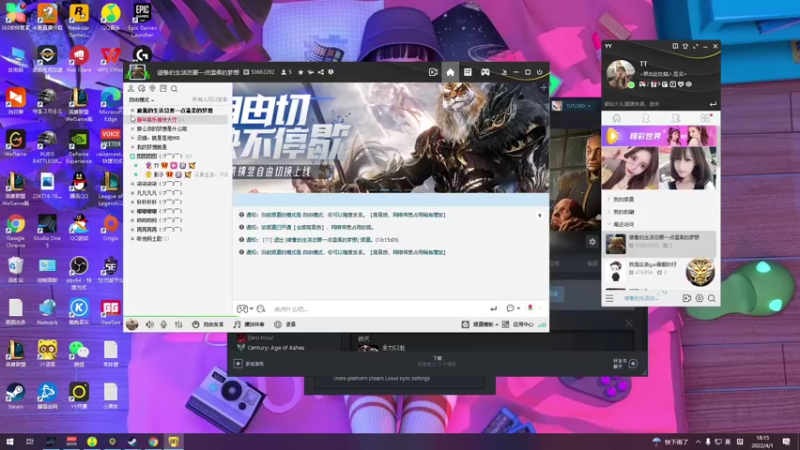Open the home tab in YY channel window
Image resolution: width=800 pixels, height=450 pixels.
tap(450, 72)
